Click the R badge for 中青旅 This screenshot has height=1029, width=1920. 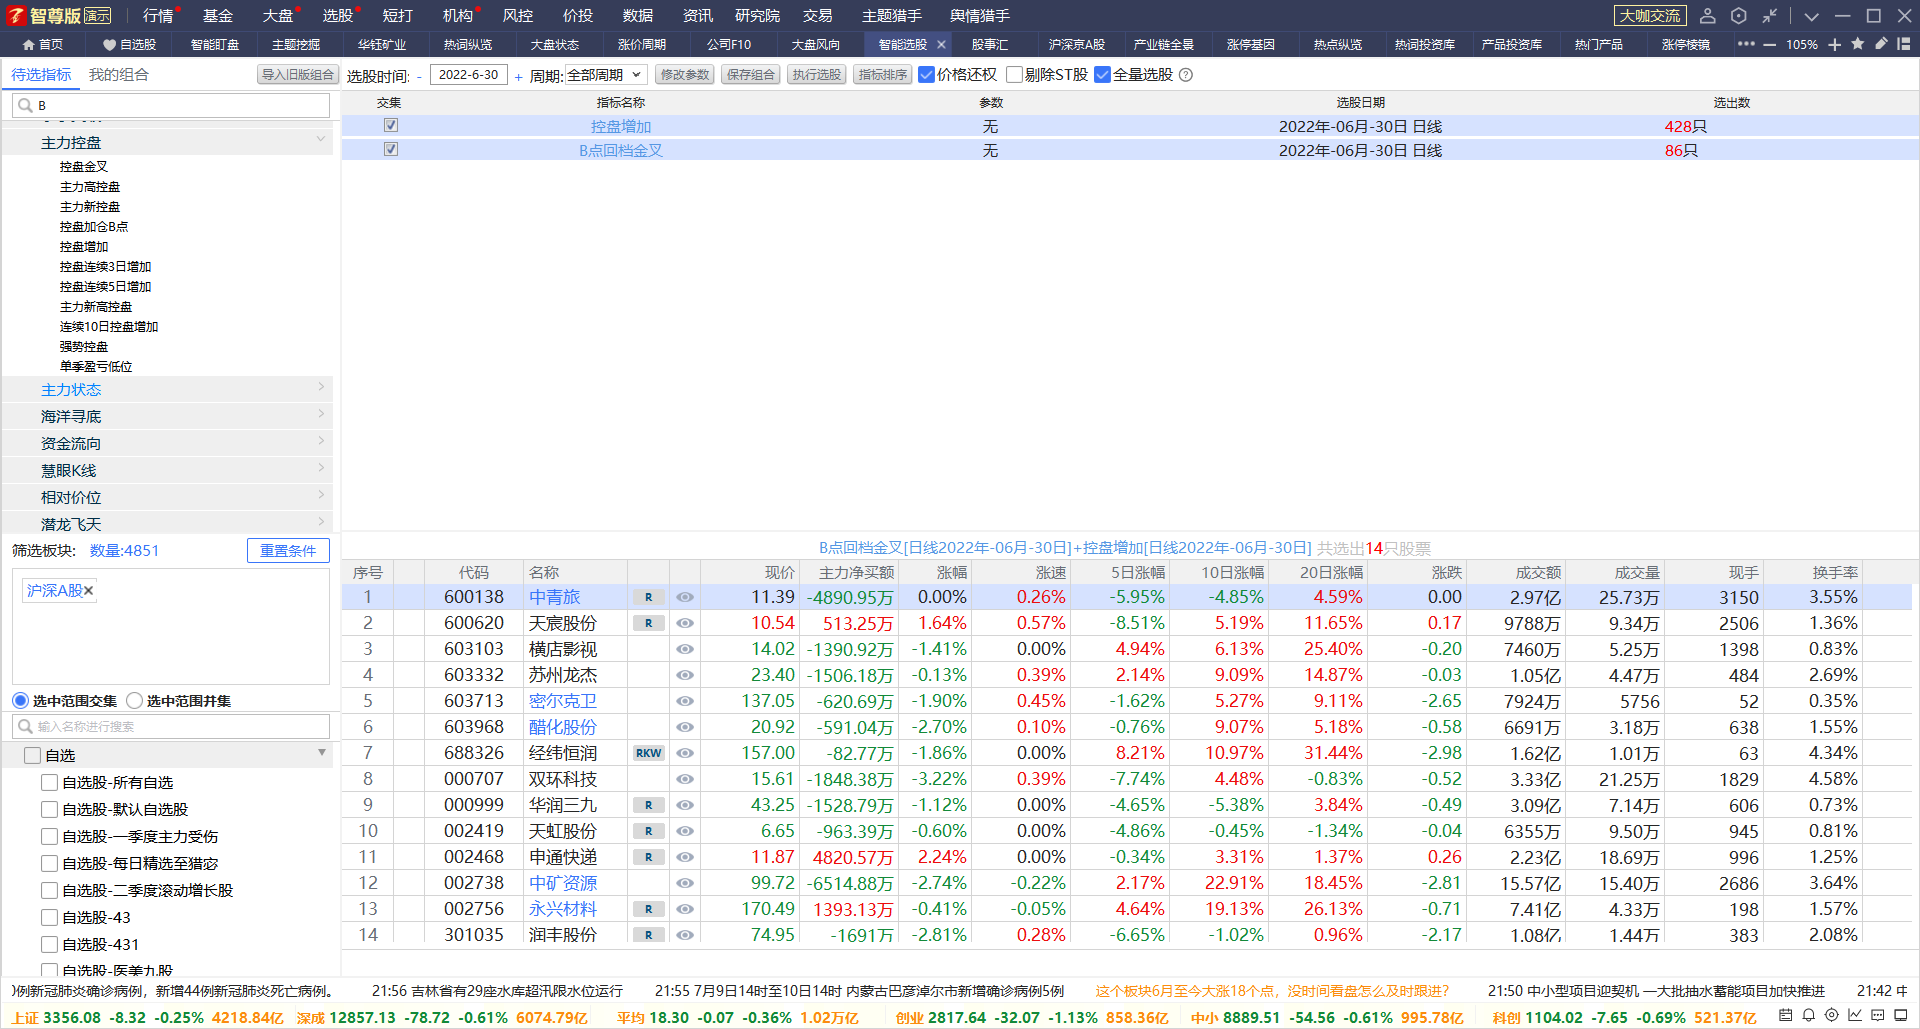[649, 597]
